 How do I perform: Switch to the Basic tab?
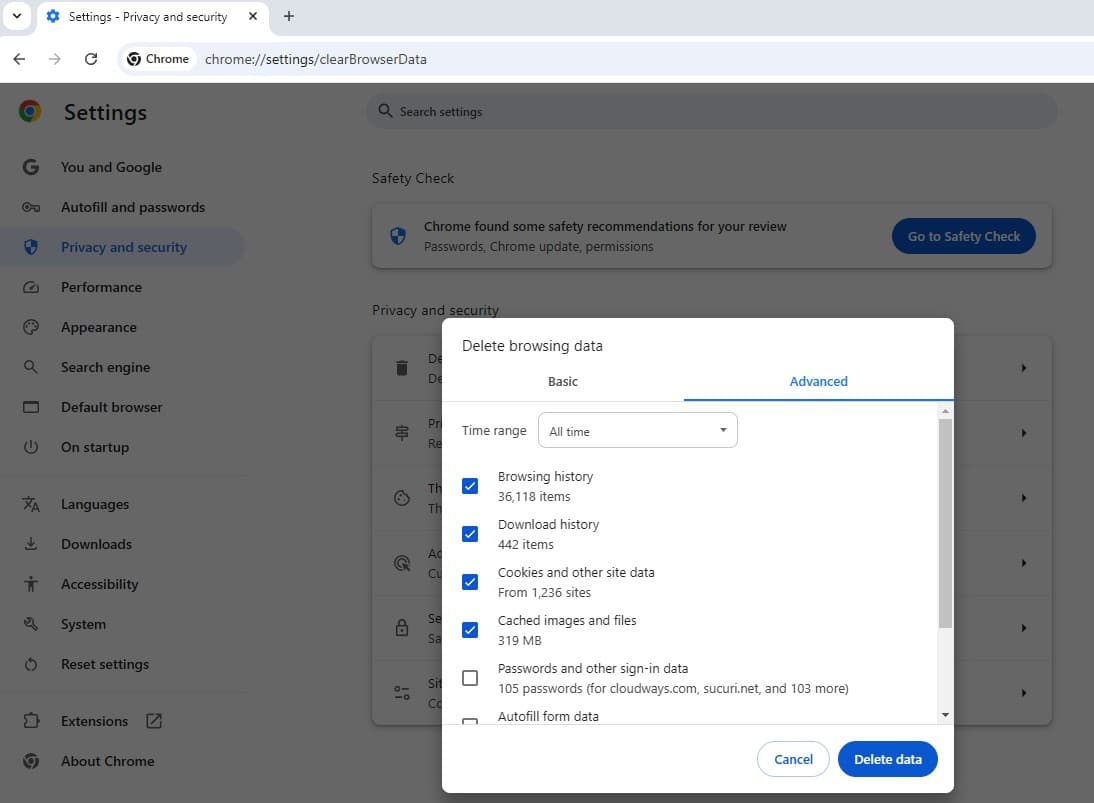[x=563, y=381]
